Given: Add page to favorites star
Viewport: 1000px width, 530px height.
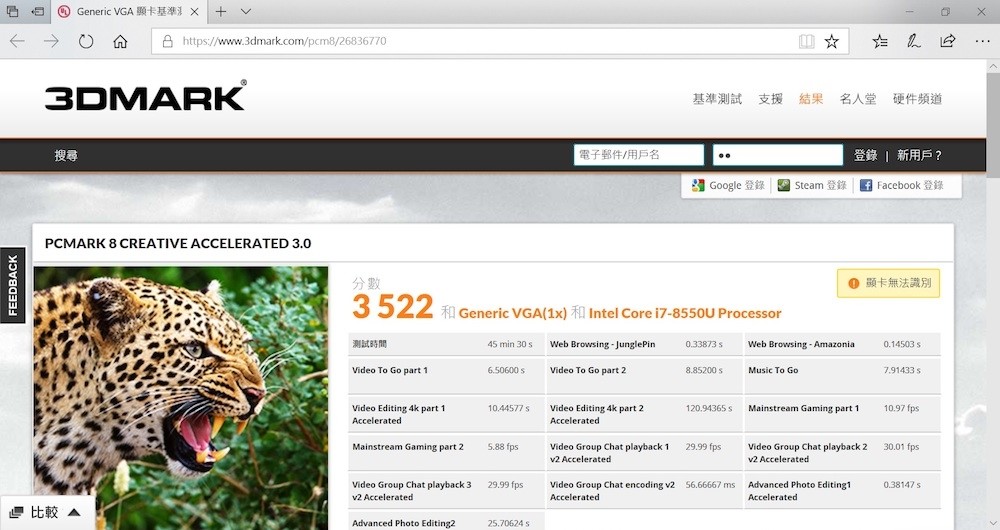Looking at the screenshot, I should (832, 41).
